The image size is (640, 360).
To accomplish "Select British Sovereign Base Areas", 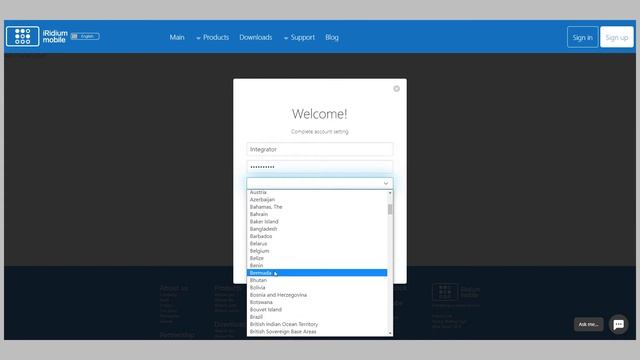I will click(x=317, y=331).
